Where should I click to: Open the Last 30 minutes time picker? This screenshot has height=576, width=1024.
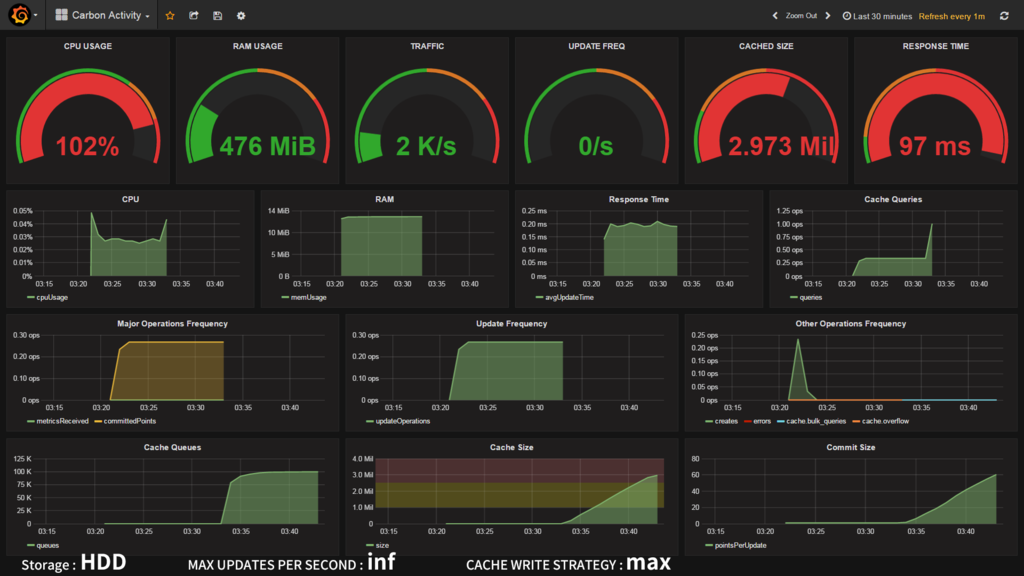(x=877, y=16)
